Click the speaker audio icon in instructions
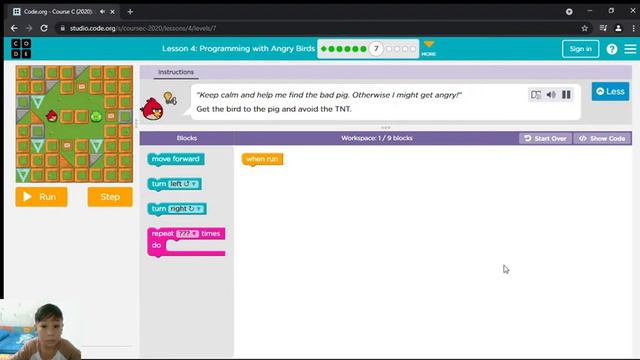The image size is (640, 360). point(551,95)
